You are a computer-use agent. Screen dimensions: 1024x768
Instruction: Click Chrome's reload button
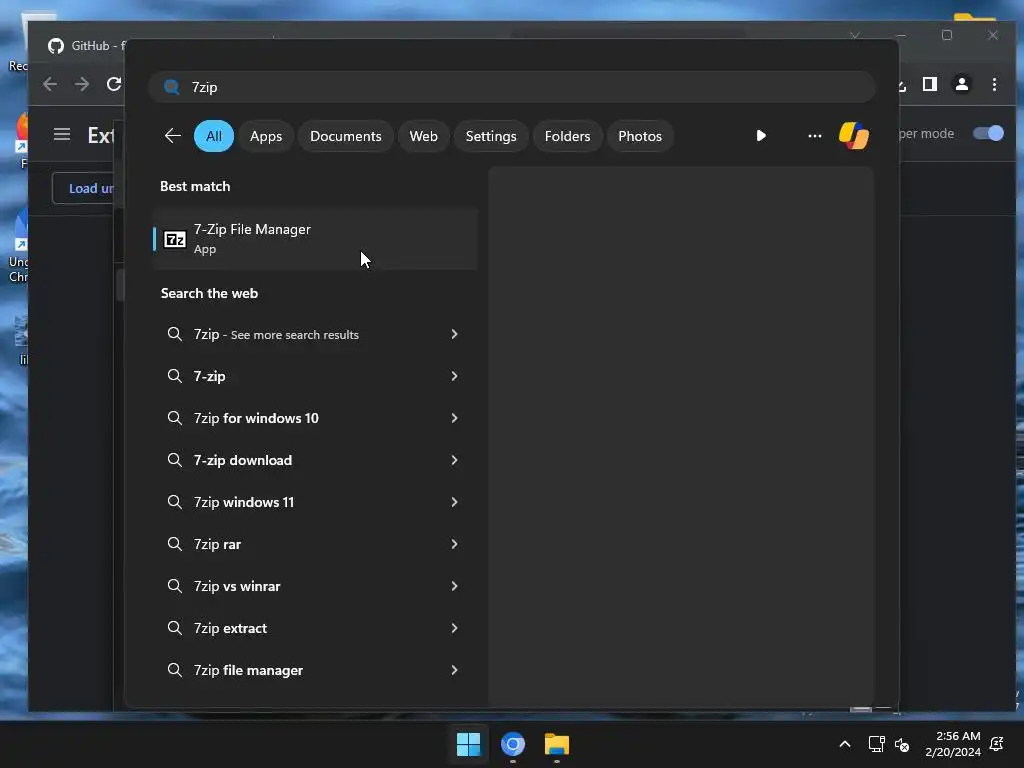pyautogui.click(x=114, y=84)
